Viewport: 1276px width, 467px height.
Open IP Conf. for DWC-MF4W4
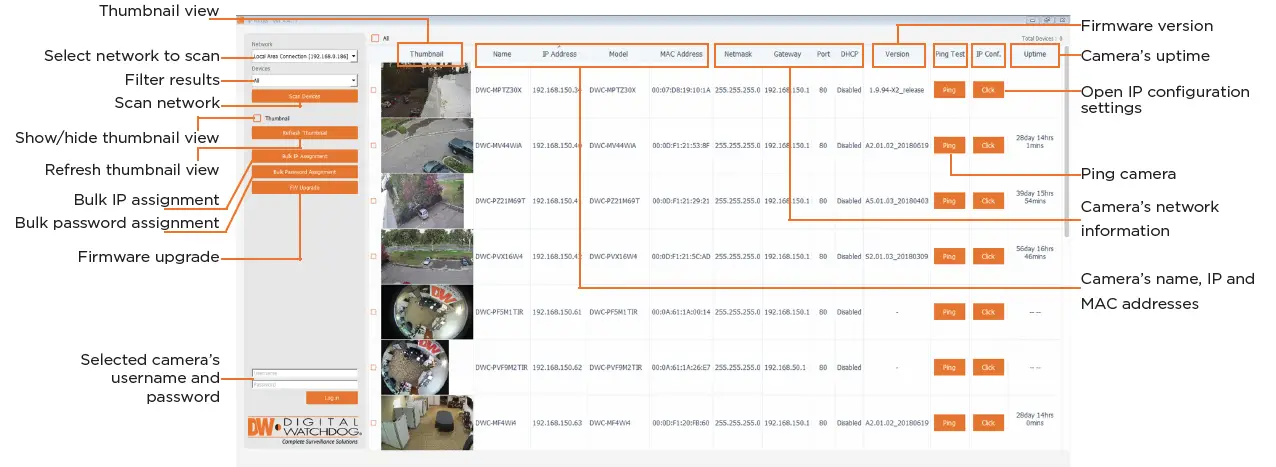coord(988,423)
